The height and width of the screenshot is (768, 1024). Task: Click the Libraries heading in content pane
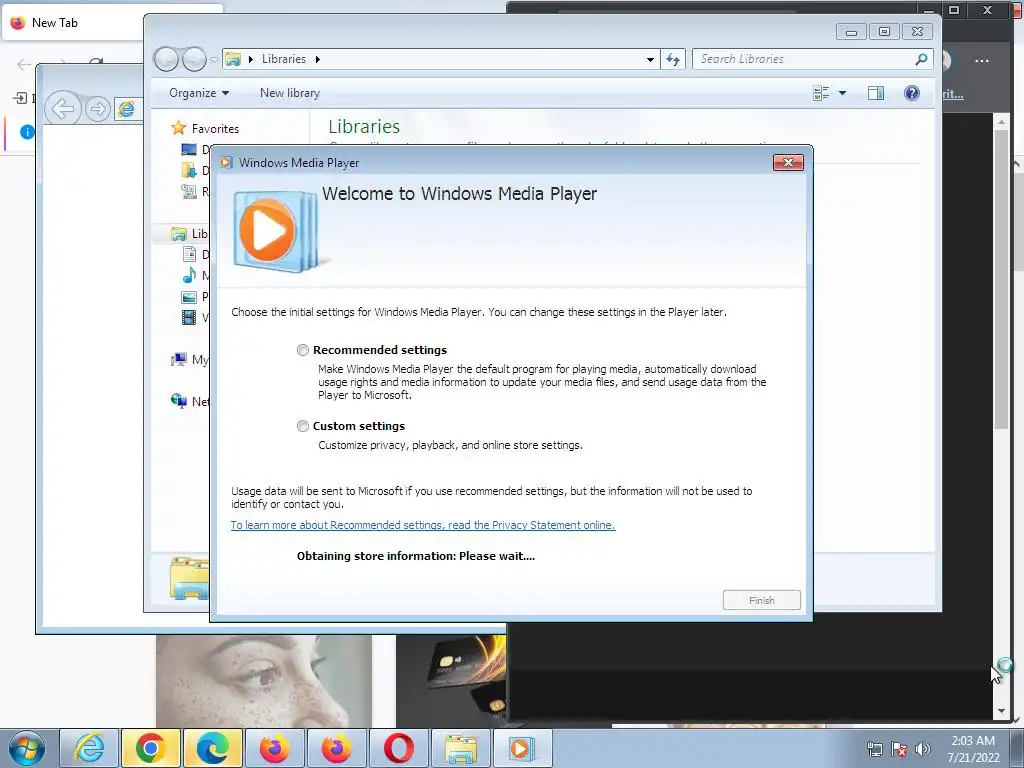(364, 126)
